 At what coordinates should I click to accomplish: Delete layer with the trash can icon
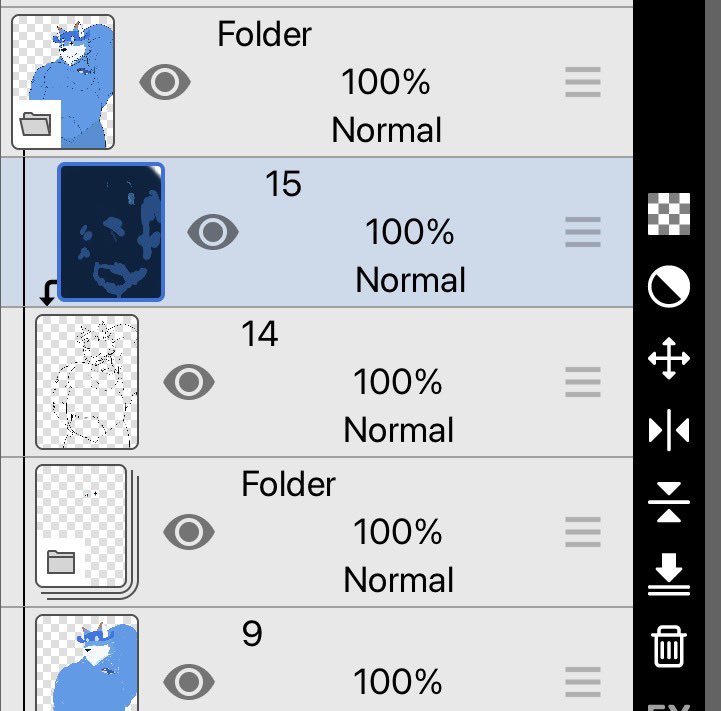tap(669, 646)
